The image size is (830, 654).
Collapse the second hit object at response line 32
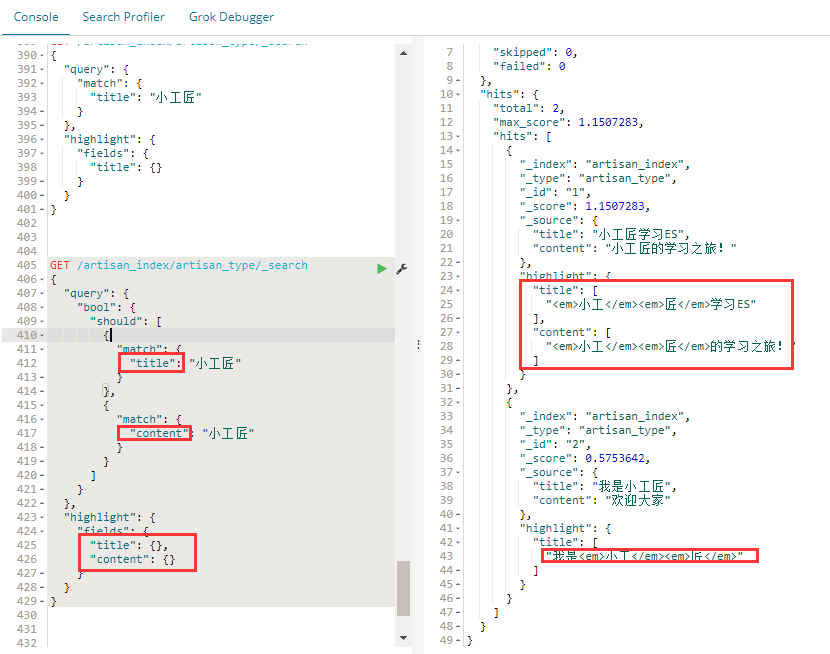point(458,402)
